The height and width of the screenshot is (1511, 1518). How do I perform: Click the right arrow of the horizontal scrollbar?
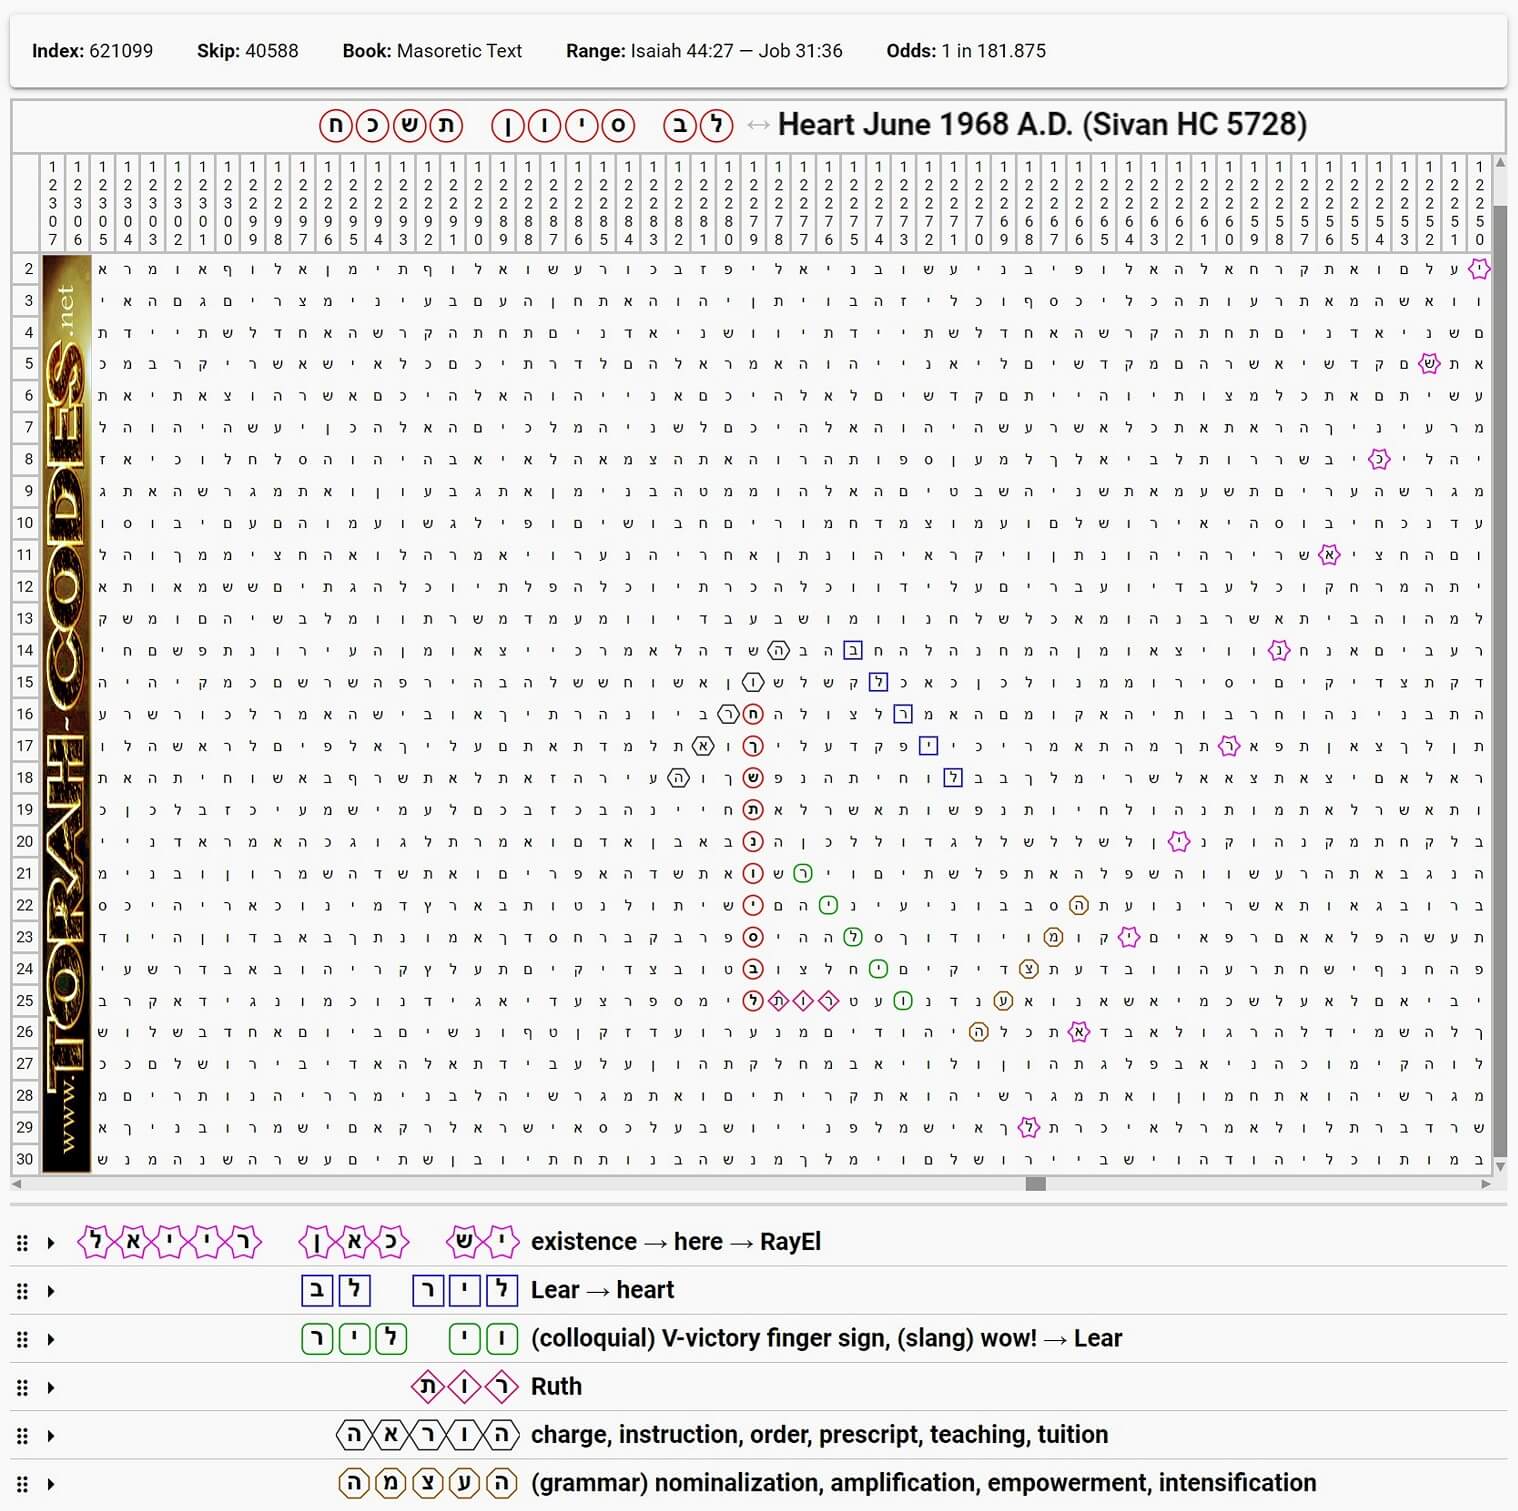pos(1486,1184)
